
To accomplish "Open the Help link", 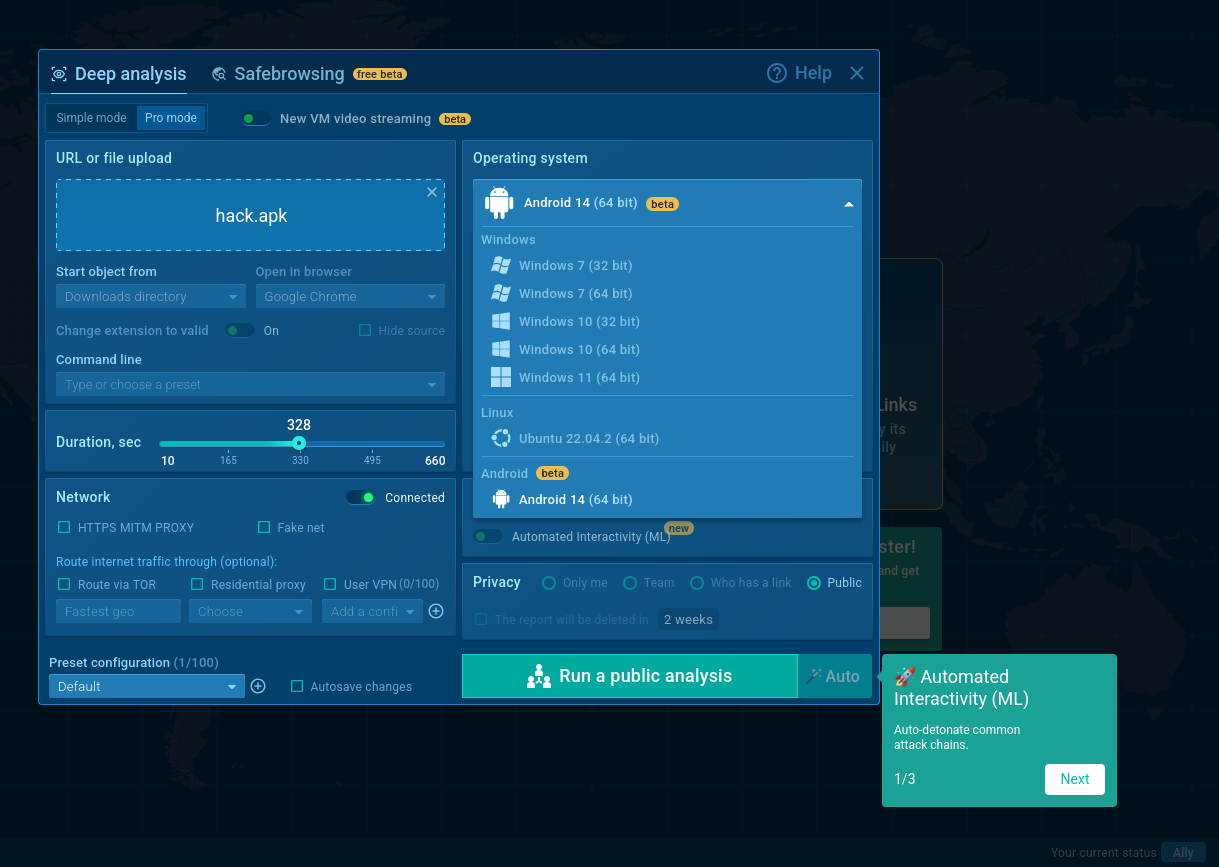I will point(799,73).
